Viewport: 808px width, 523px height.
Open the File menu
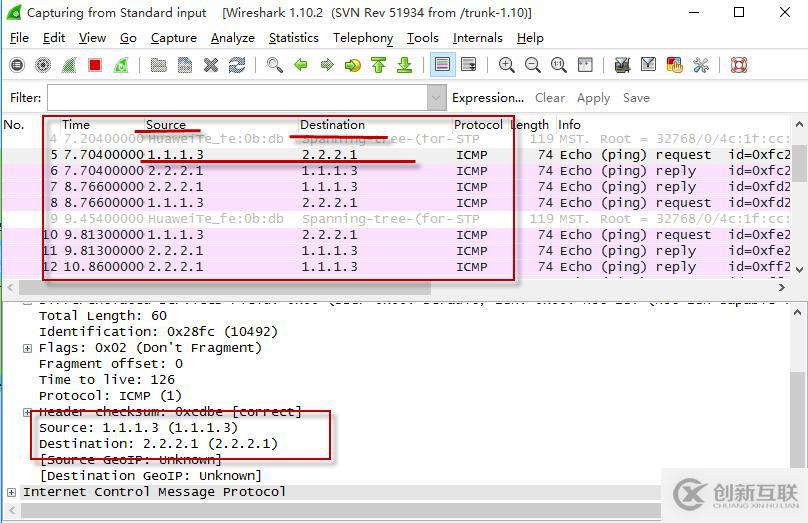[x=19, y=38]
